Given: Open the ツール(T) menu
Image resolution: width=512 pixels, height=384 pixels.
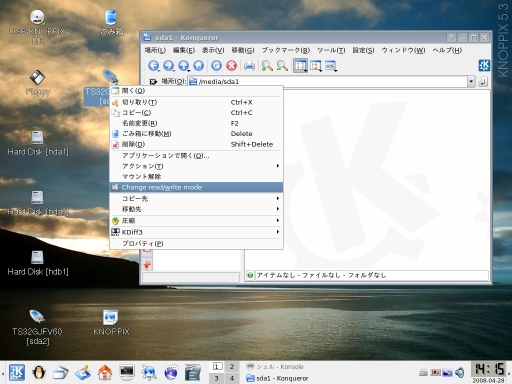Looking at the screenshot, I should click(x=331, y=50).
